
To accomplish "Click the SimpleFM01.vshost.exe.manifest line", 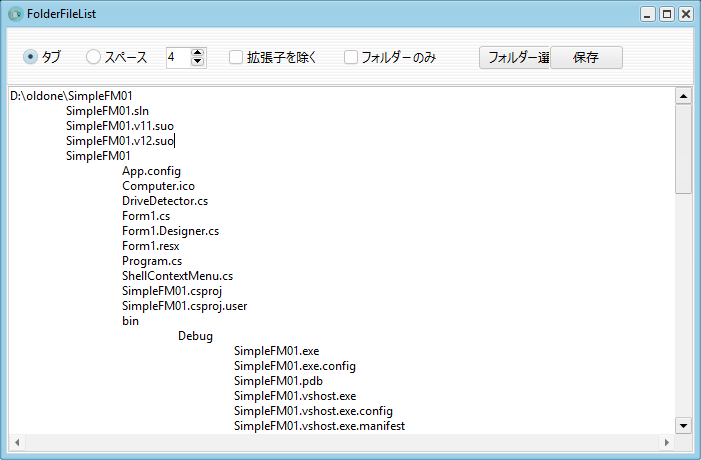I will (x=319, y=426).
